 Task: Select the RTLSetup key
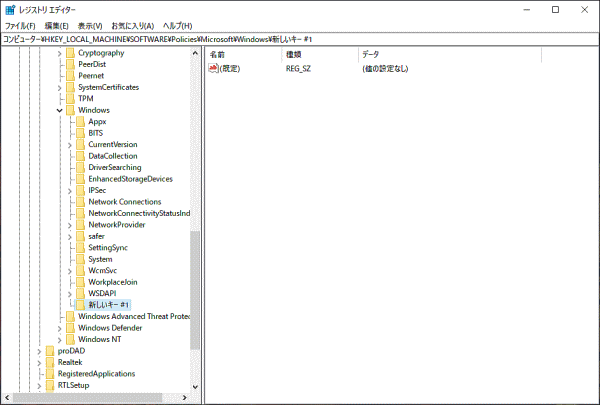(73, 385)
